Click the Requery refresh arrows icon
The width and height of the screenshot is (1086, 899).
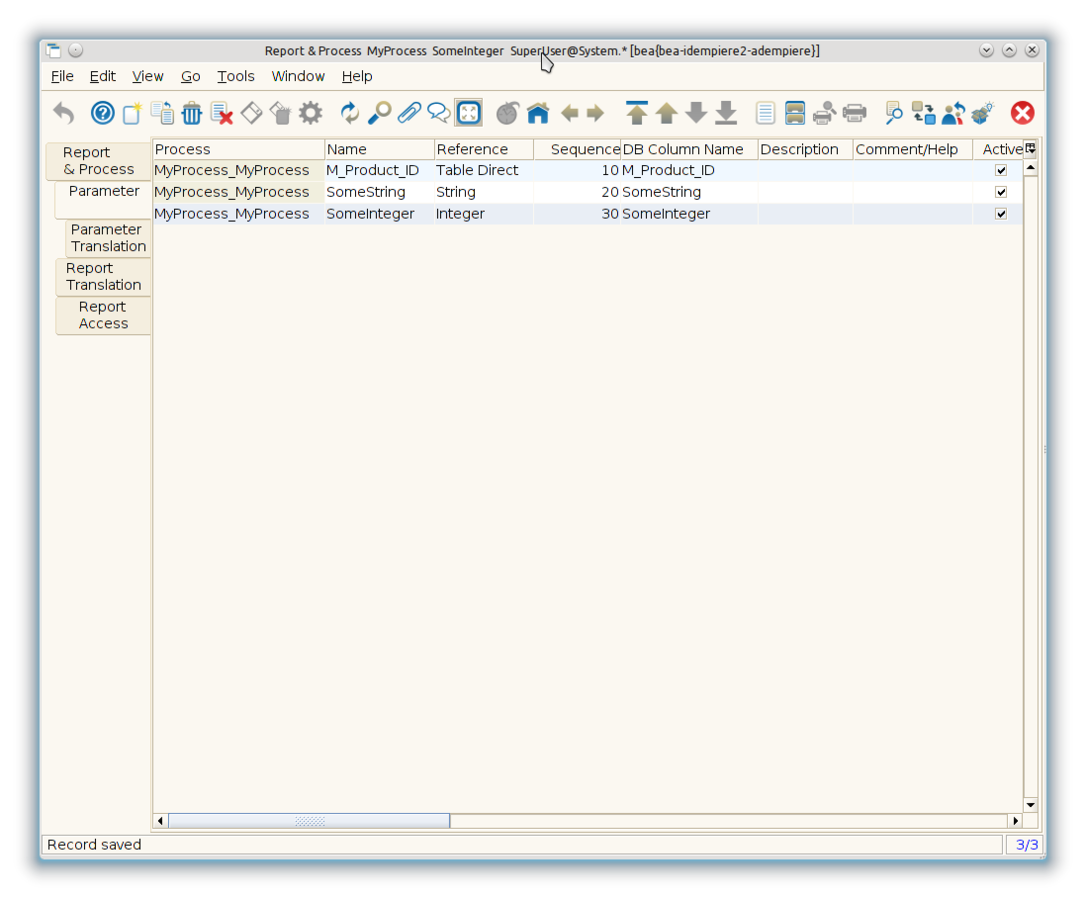click(349, 113)
